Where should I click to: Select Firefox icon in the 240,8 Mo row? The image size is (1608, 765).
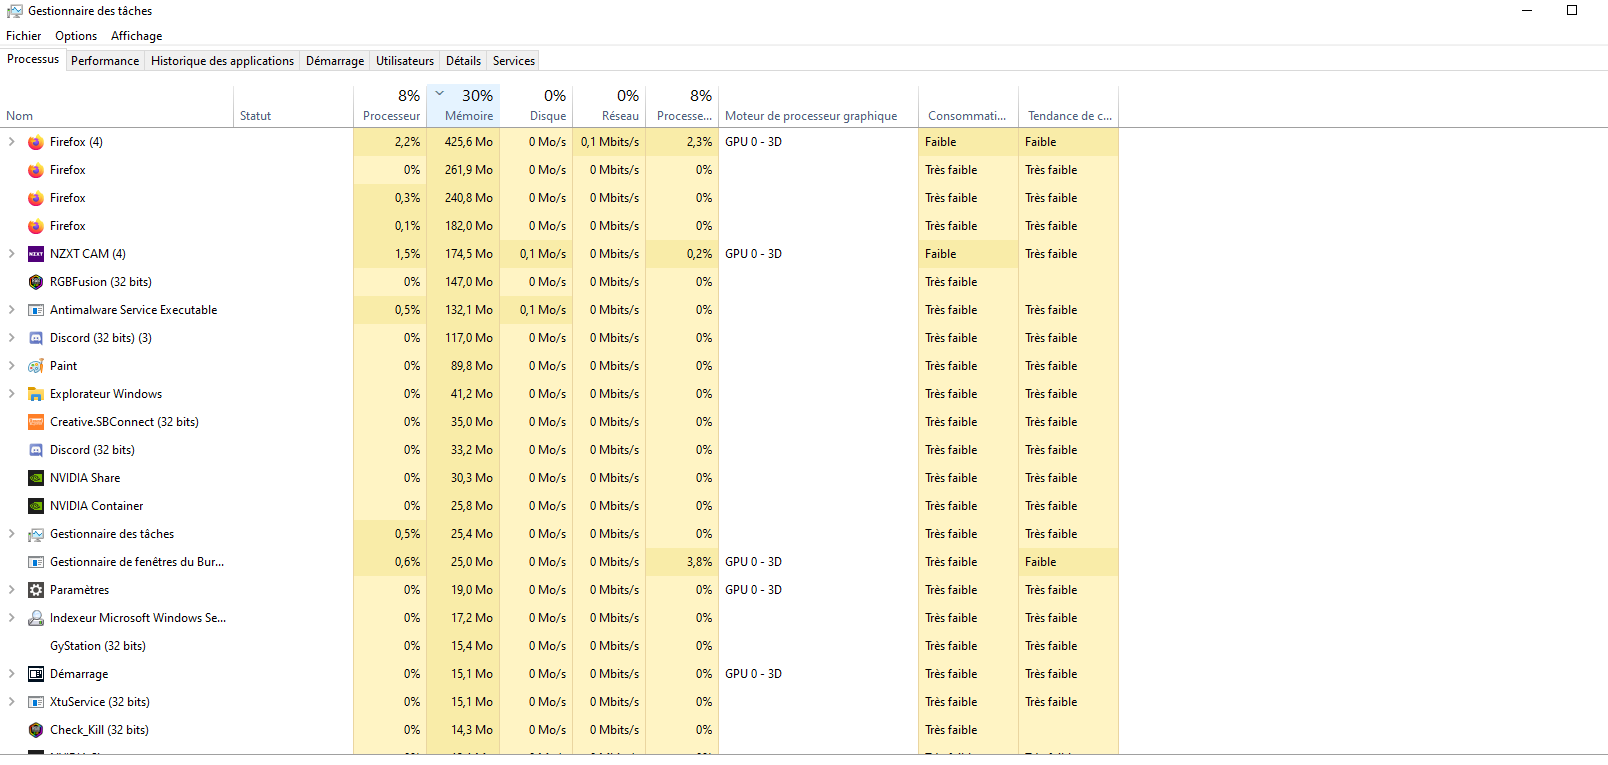point(36,198)
